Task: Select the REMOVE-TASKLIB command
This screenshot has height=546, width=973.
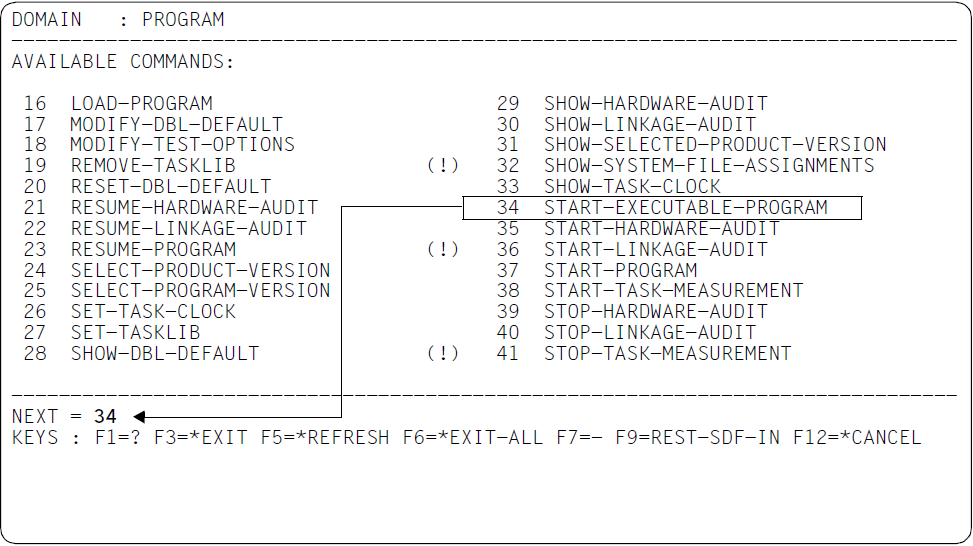Action: pos(153,166)
